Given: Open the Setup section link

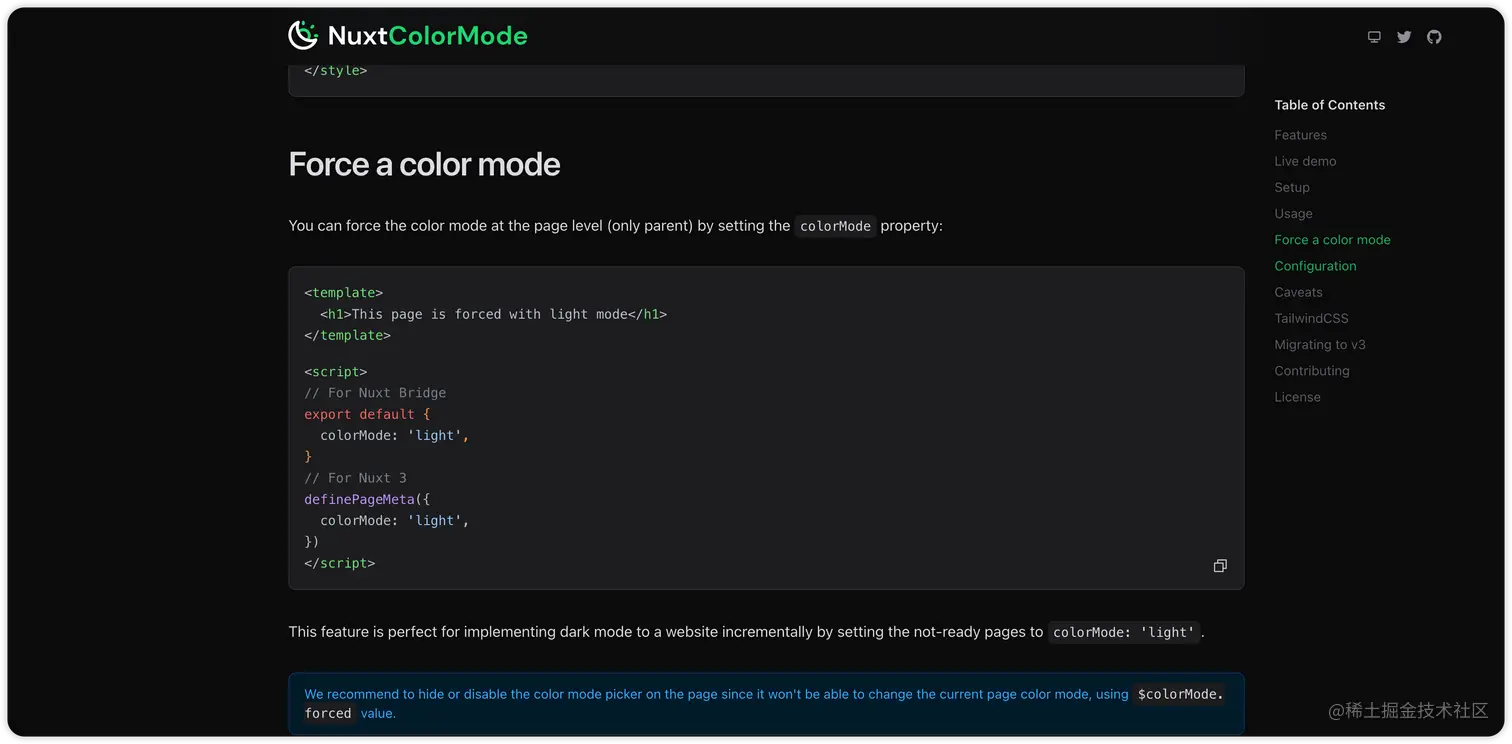Looking at the screenshot, I should [x=1292, y=187].
